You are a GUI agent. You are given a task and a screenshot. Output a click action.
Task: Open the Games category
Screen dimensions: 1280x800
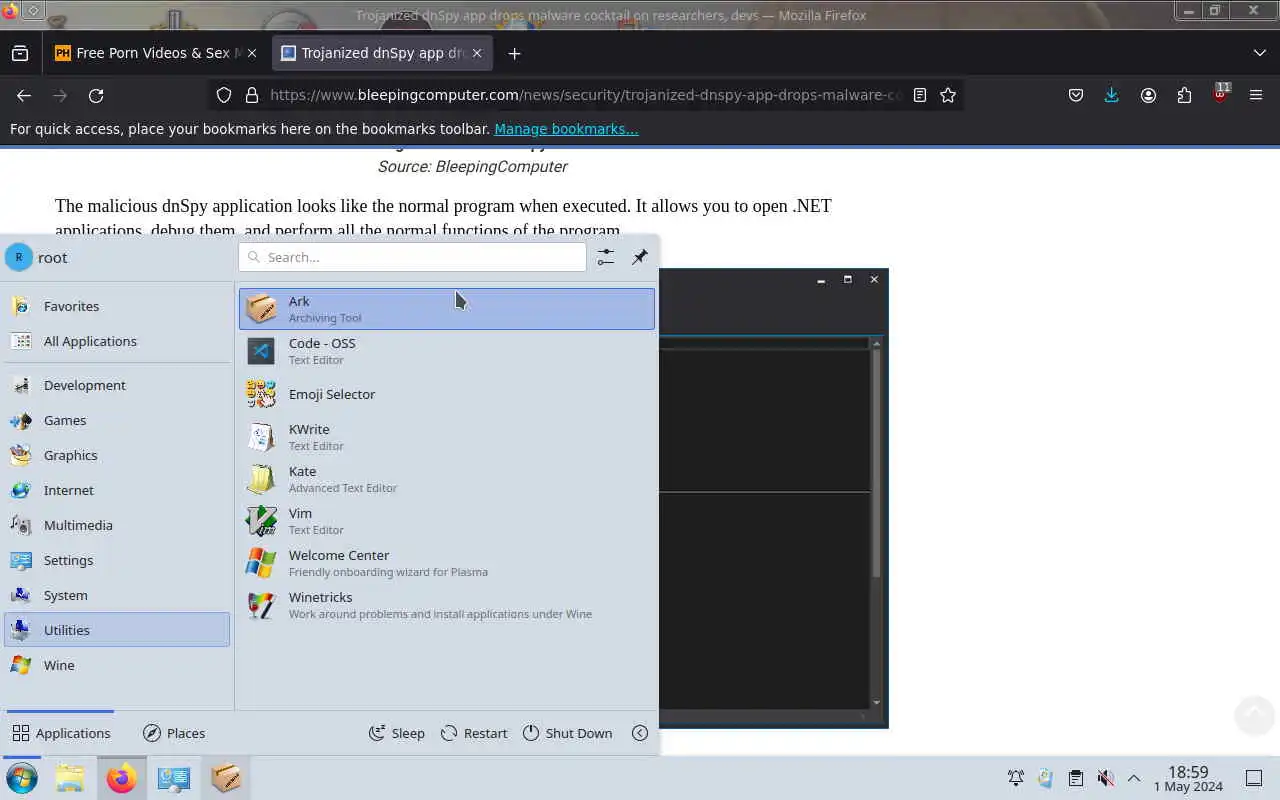click(x=117, y=420)
